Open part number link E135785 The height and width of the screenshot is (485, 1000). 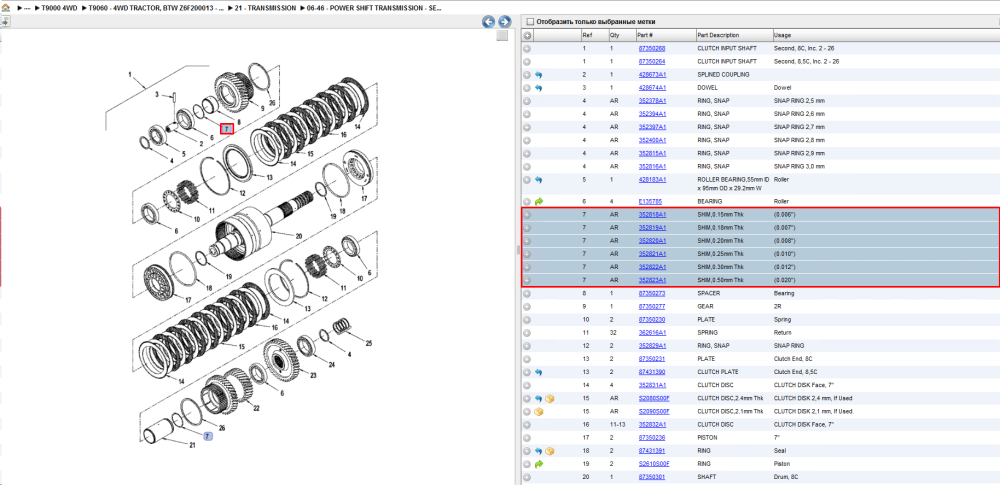coord(650,202)
